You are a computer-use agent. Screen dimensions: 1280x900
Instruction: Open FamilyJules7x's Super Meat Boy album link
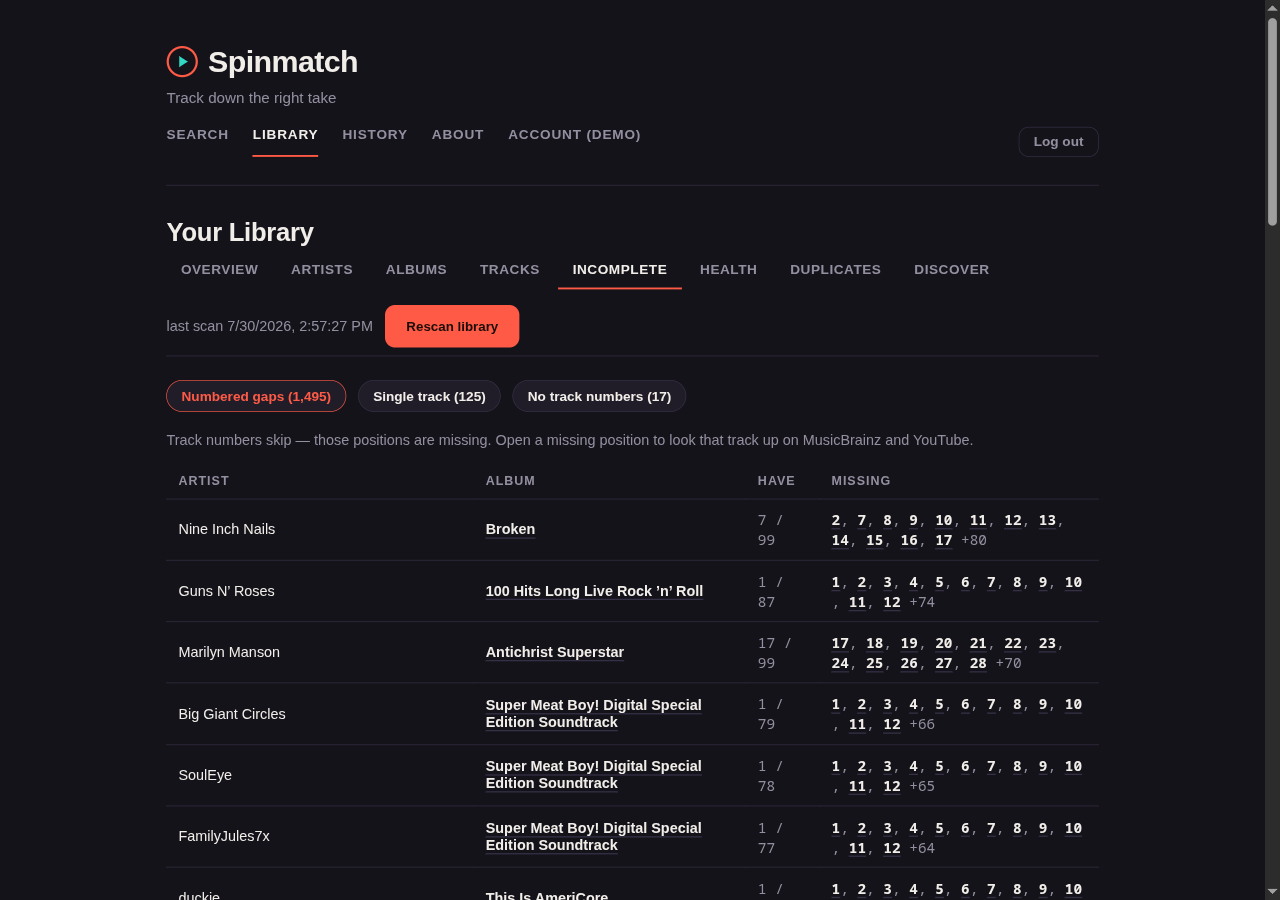pyautogui.click(x=594, y=837)
